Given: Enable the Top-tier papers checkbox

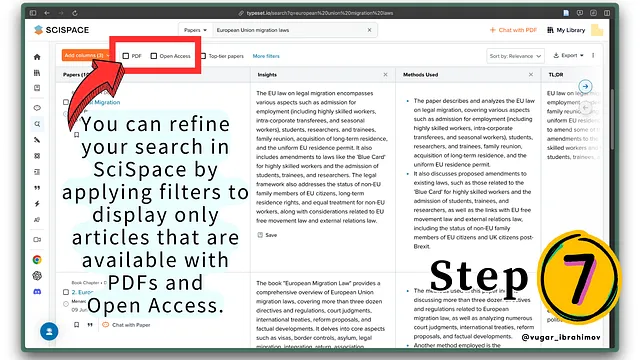Looking at the screenshot, I should click(x=203, y=56).
